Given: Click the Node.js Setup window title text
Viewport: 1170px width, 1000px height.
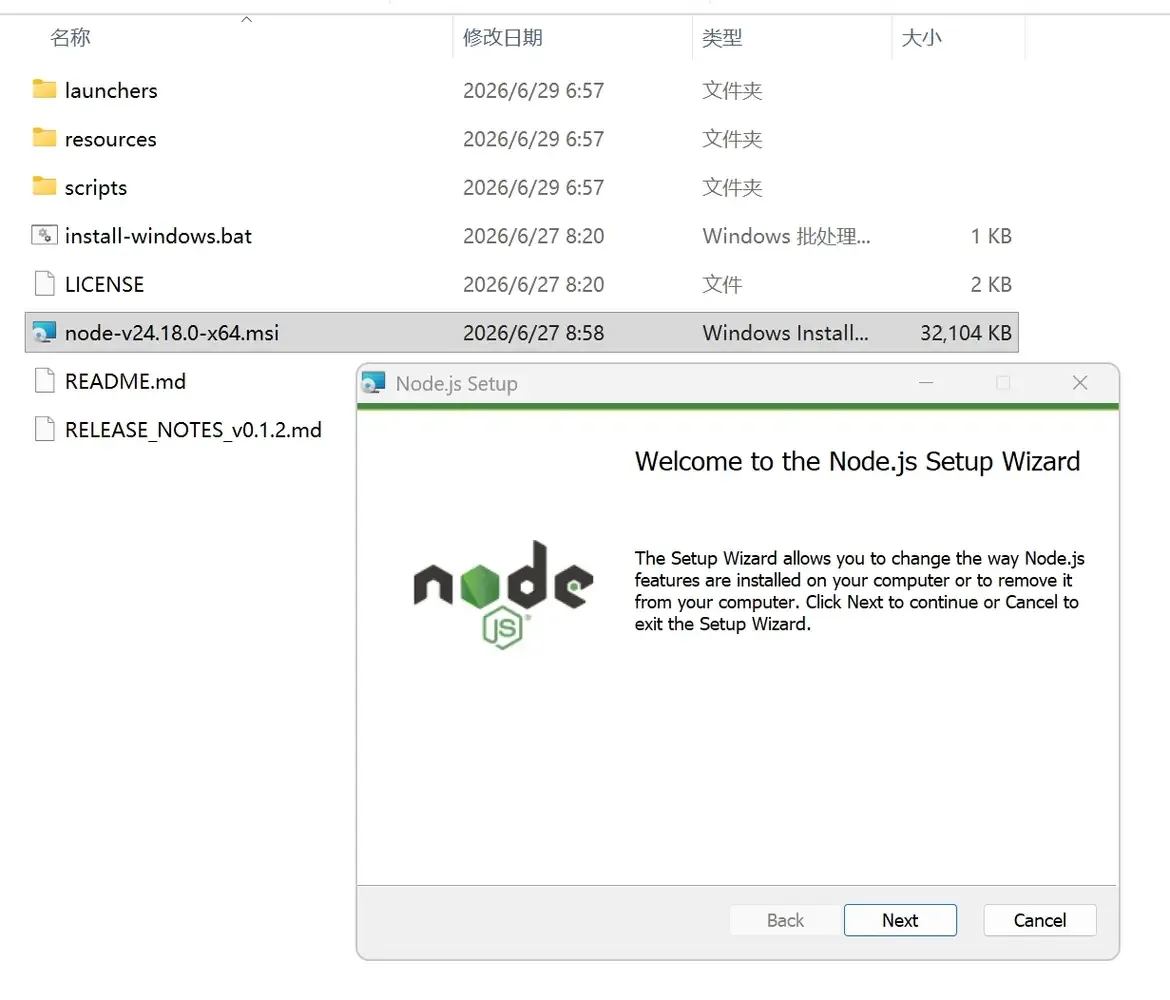Looking at the screenshot, I should pos(457,384).
